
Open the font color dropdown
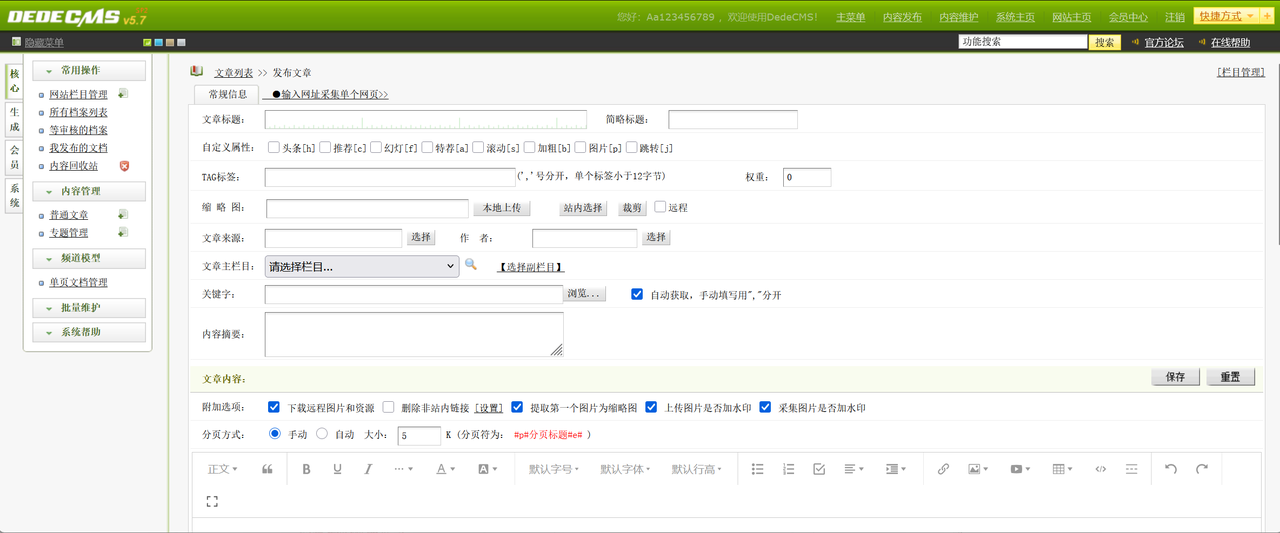[x=445, y=469]
